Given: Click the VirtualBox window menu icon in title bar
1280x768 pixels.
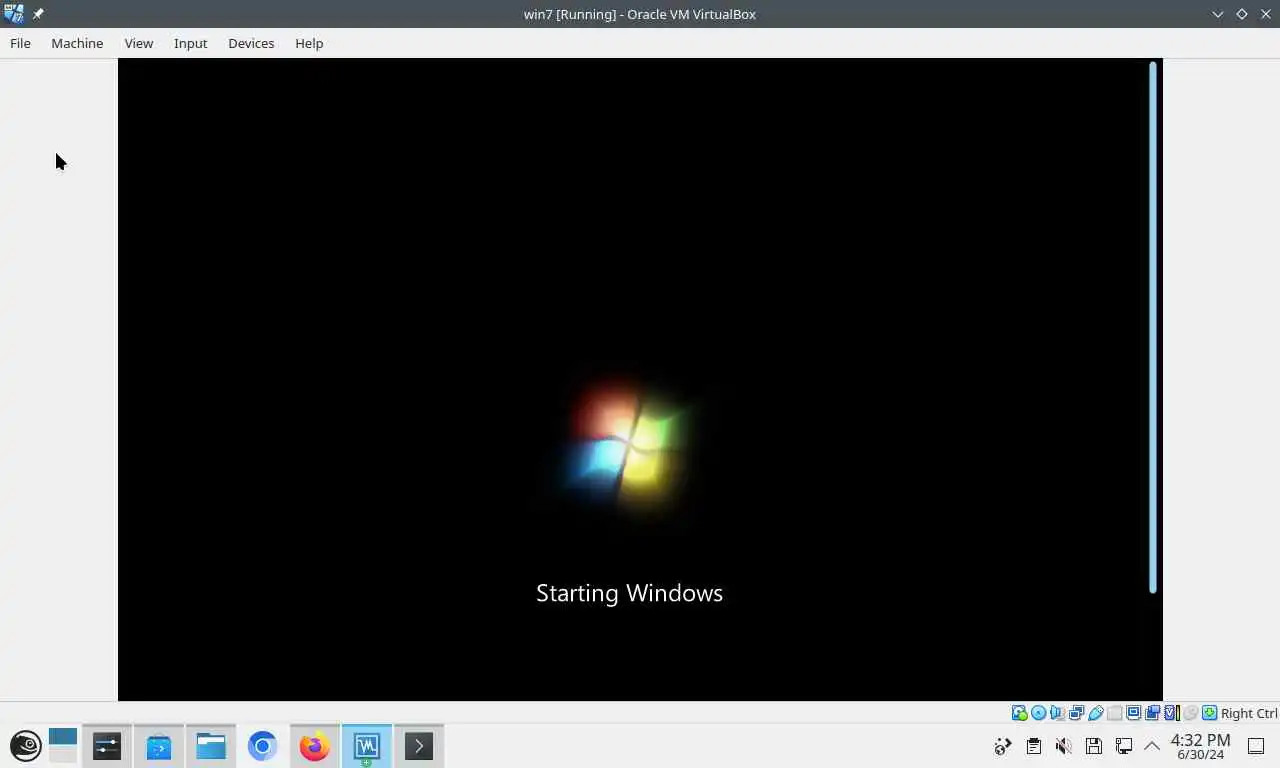Looking at the screenshot, I should coord(14,14).
